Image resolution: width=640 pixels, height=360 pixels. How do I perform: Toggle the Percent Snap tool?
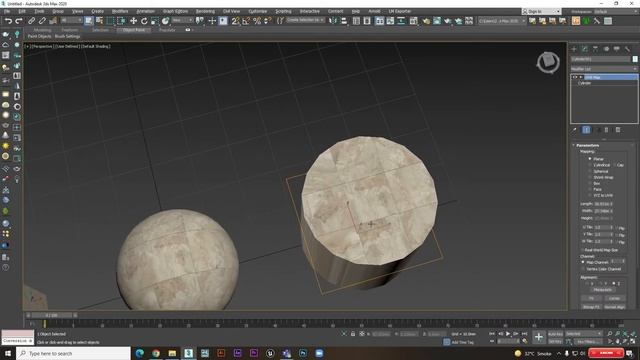tap(257, 21)
